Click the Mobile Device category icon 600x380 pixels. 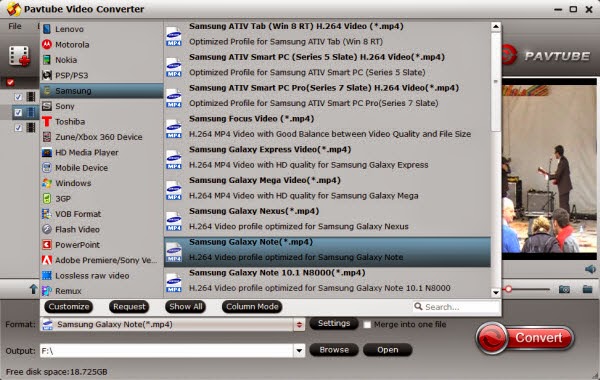[47, 168]
